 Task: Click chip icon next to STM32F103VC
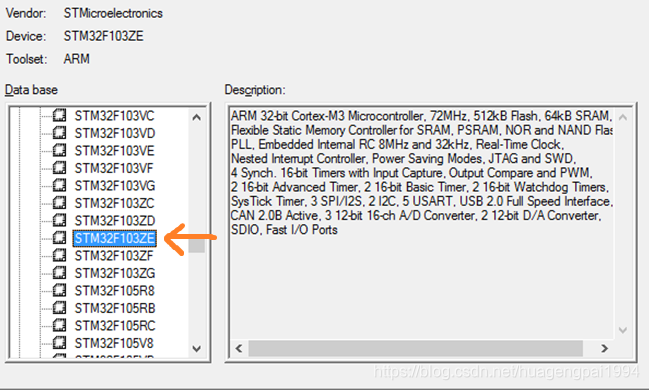(59, 116)
